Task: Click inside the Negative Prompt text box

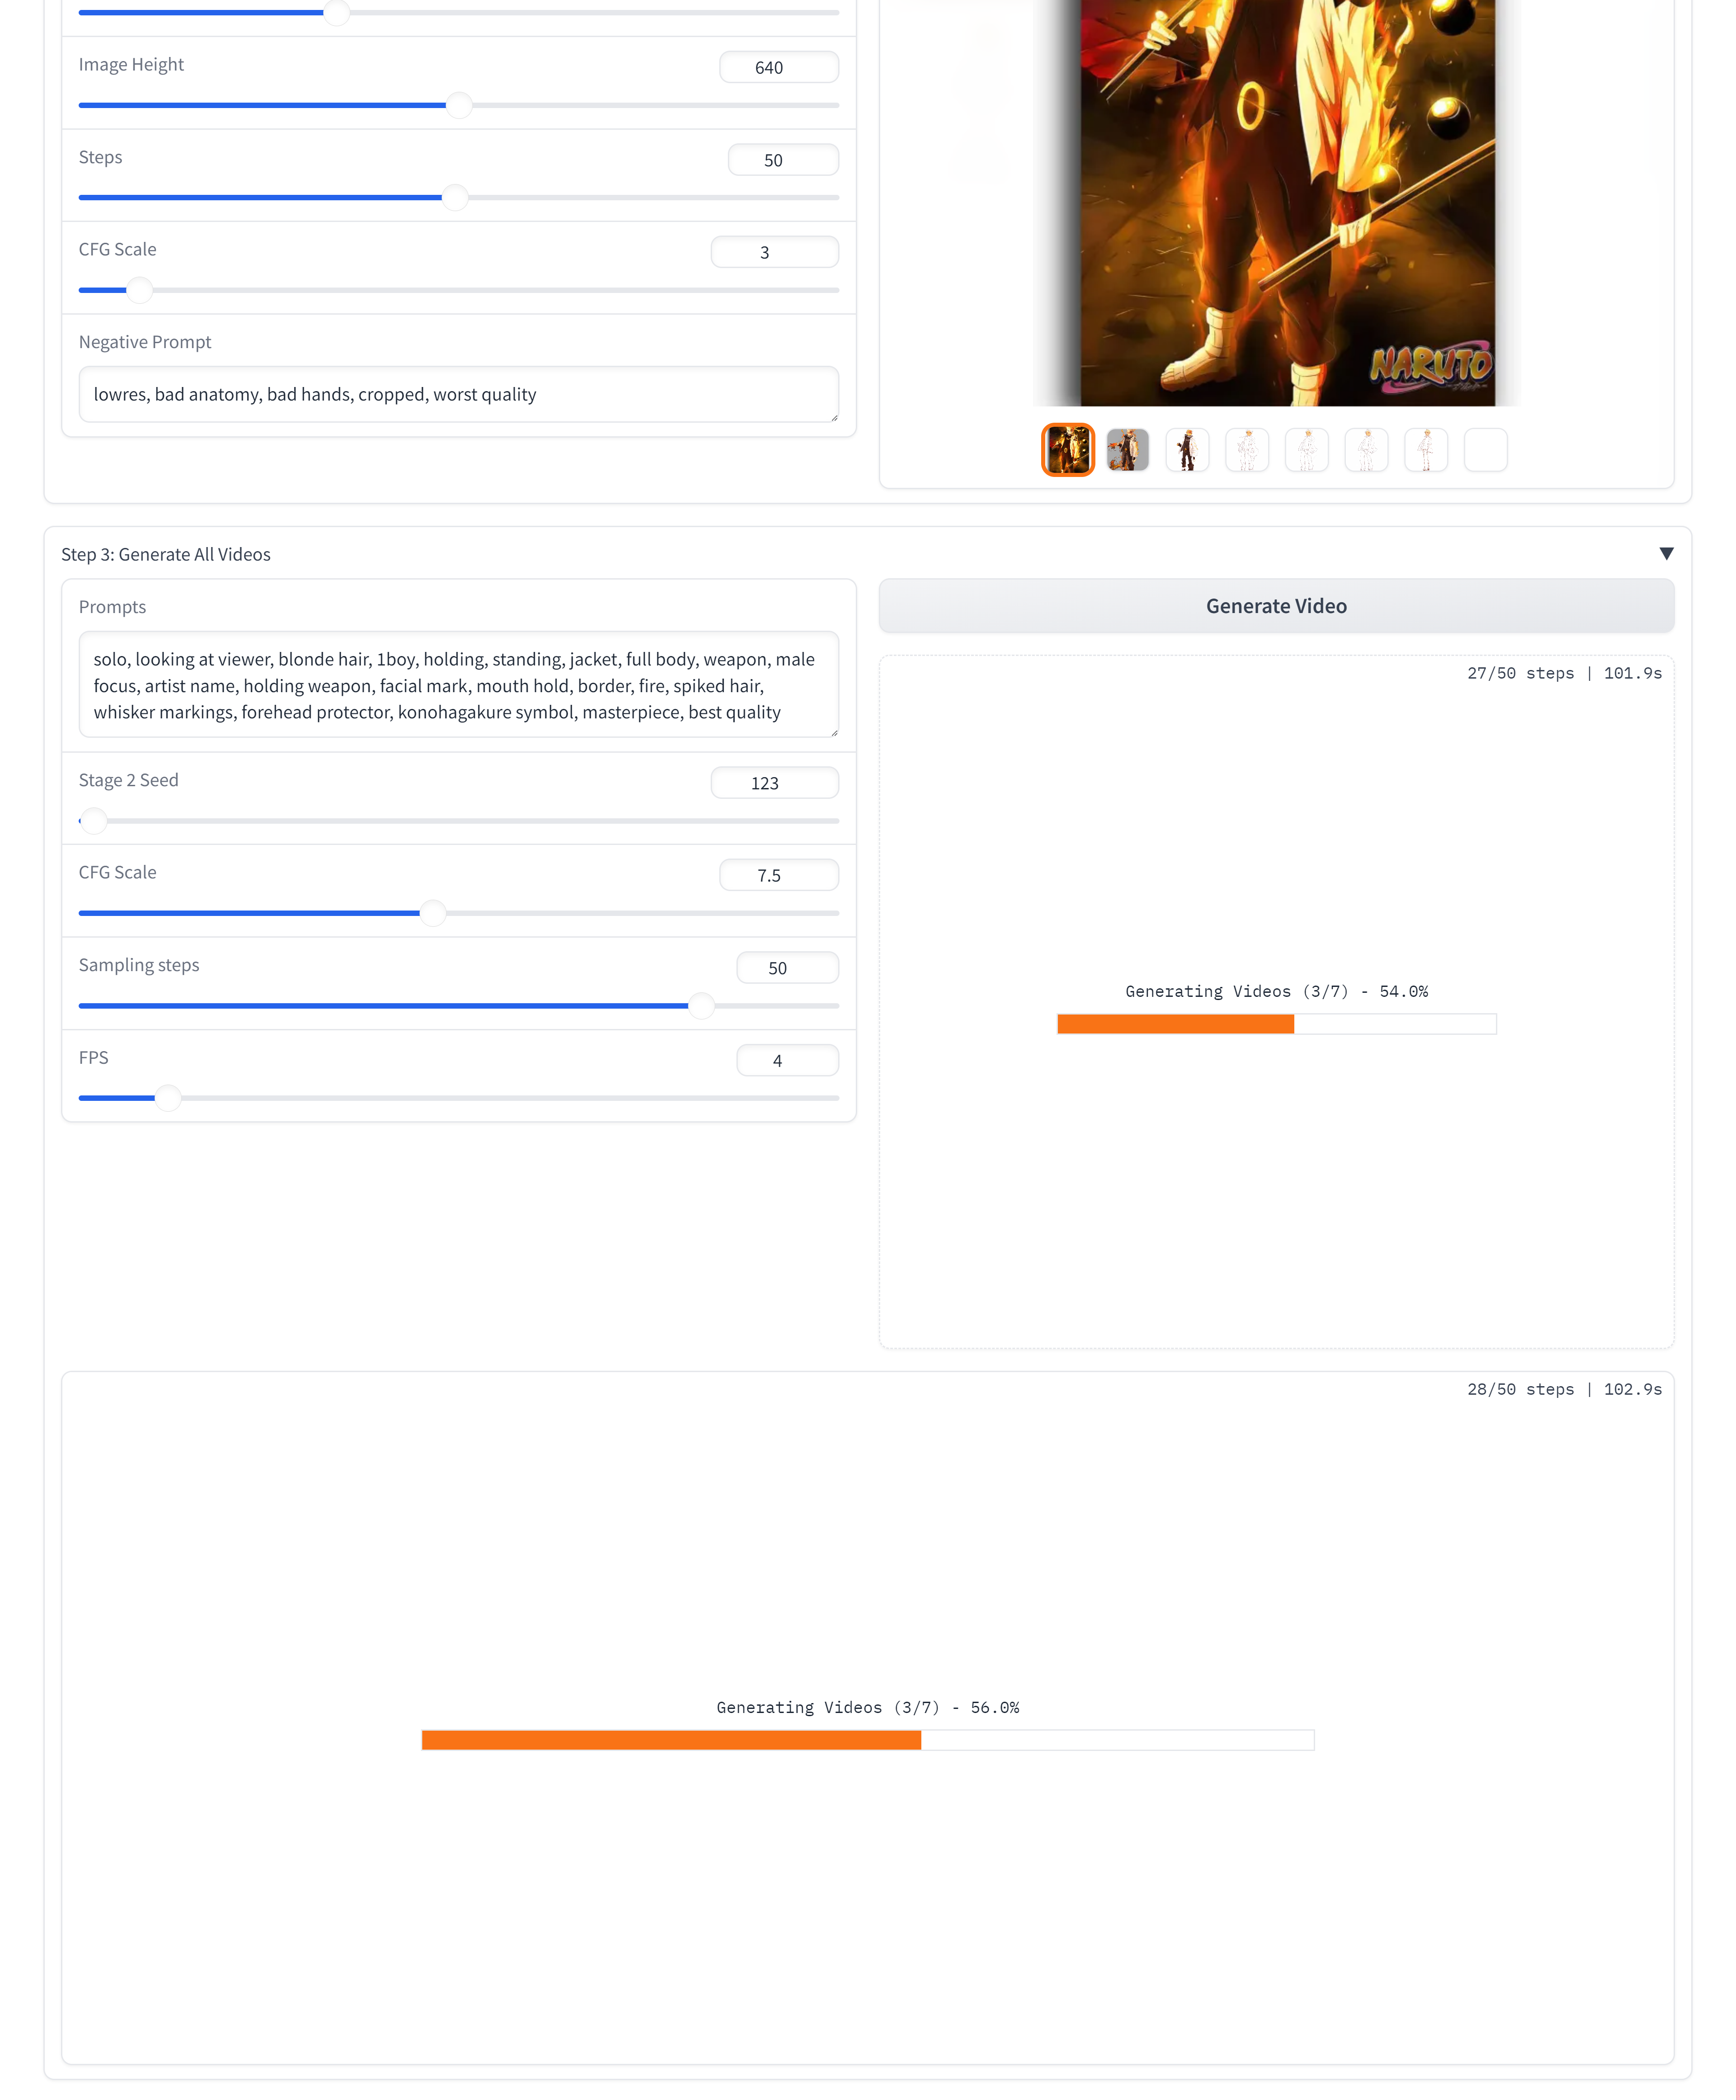Action: [459, 394]
